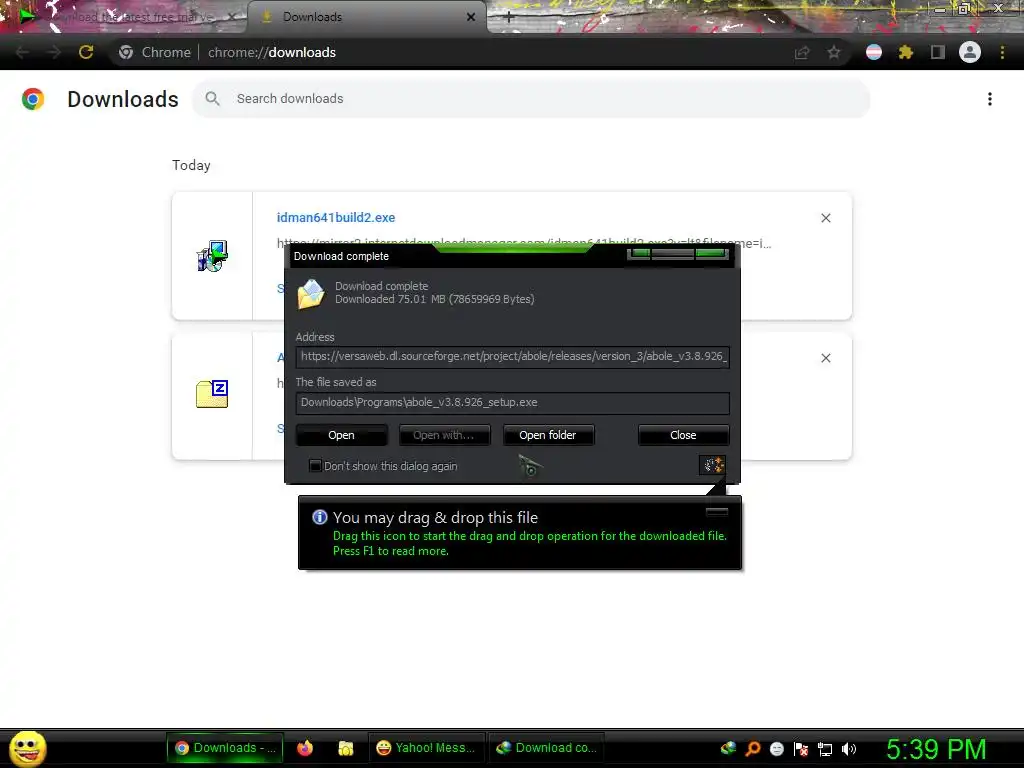Click the 5:39 PM clock

pos(936,749)
